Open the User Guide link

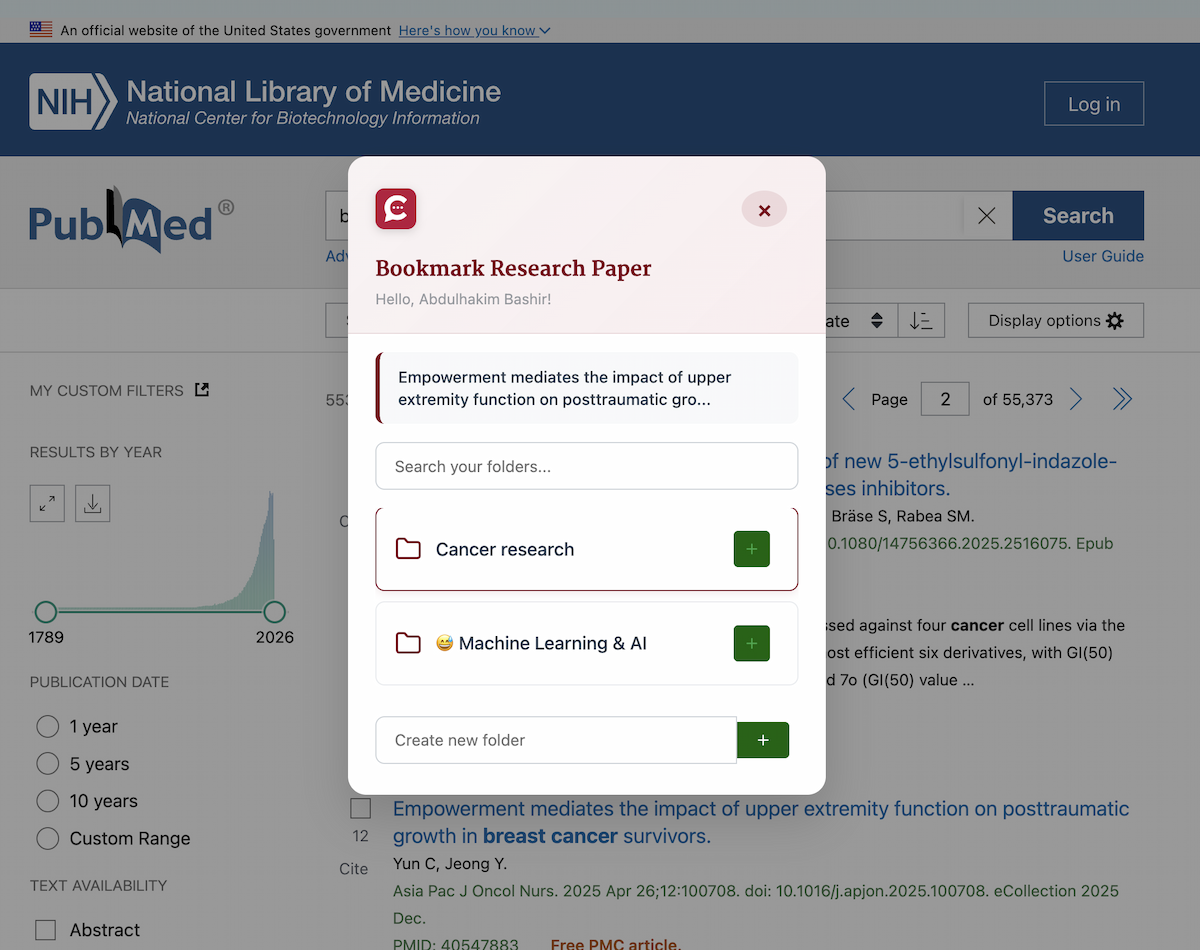[1103, 256]
